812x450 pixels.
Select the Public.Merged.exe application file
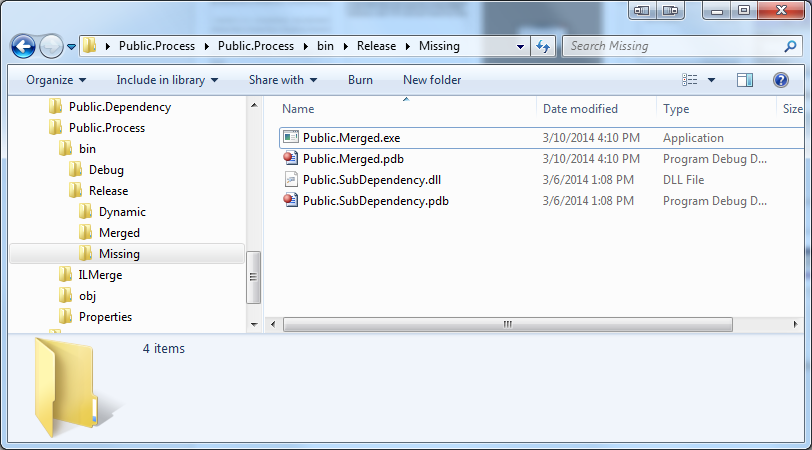click(x=351, y=138)
